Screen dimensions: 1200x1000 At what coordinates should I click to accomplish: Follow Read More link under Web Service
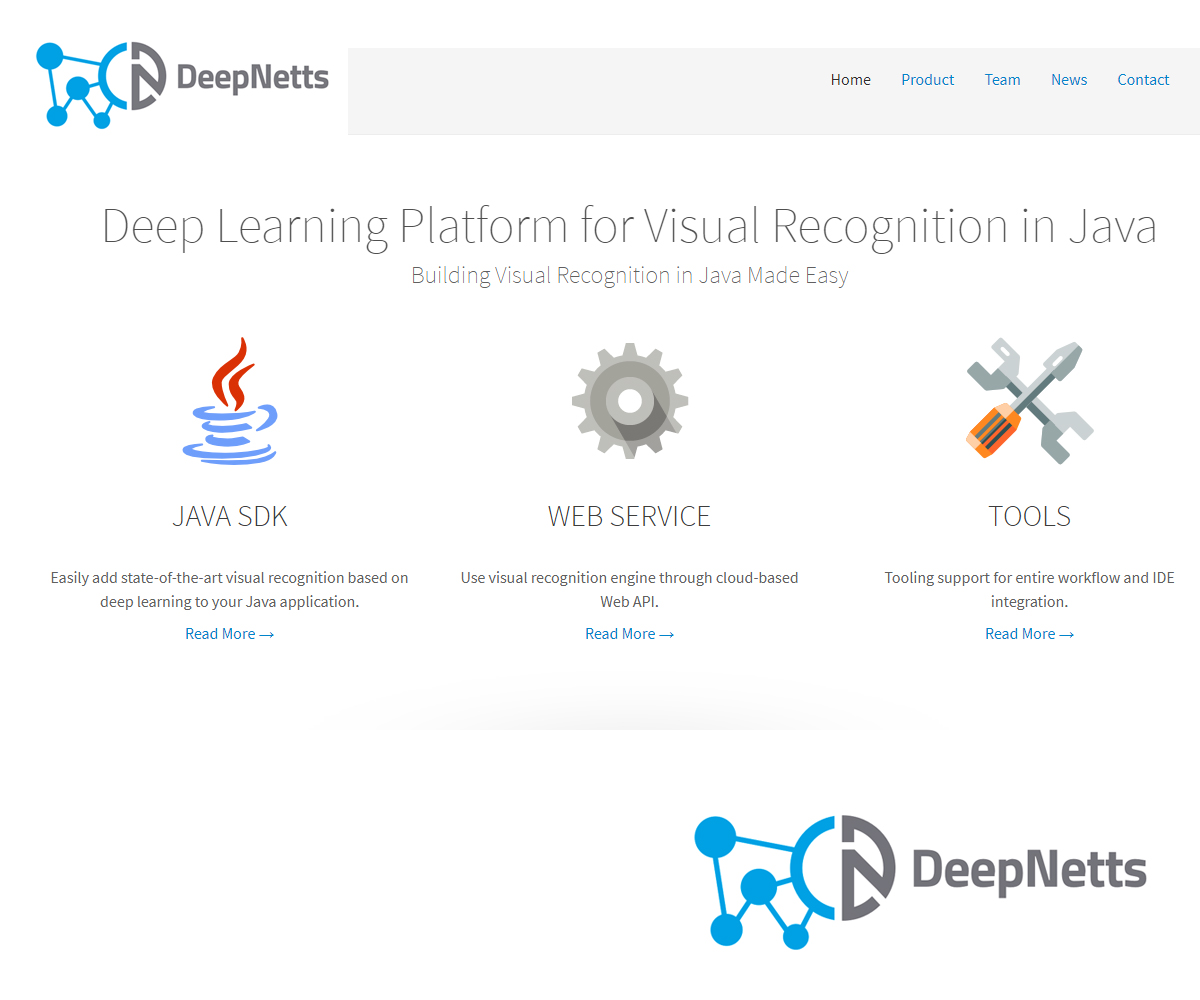630,634
